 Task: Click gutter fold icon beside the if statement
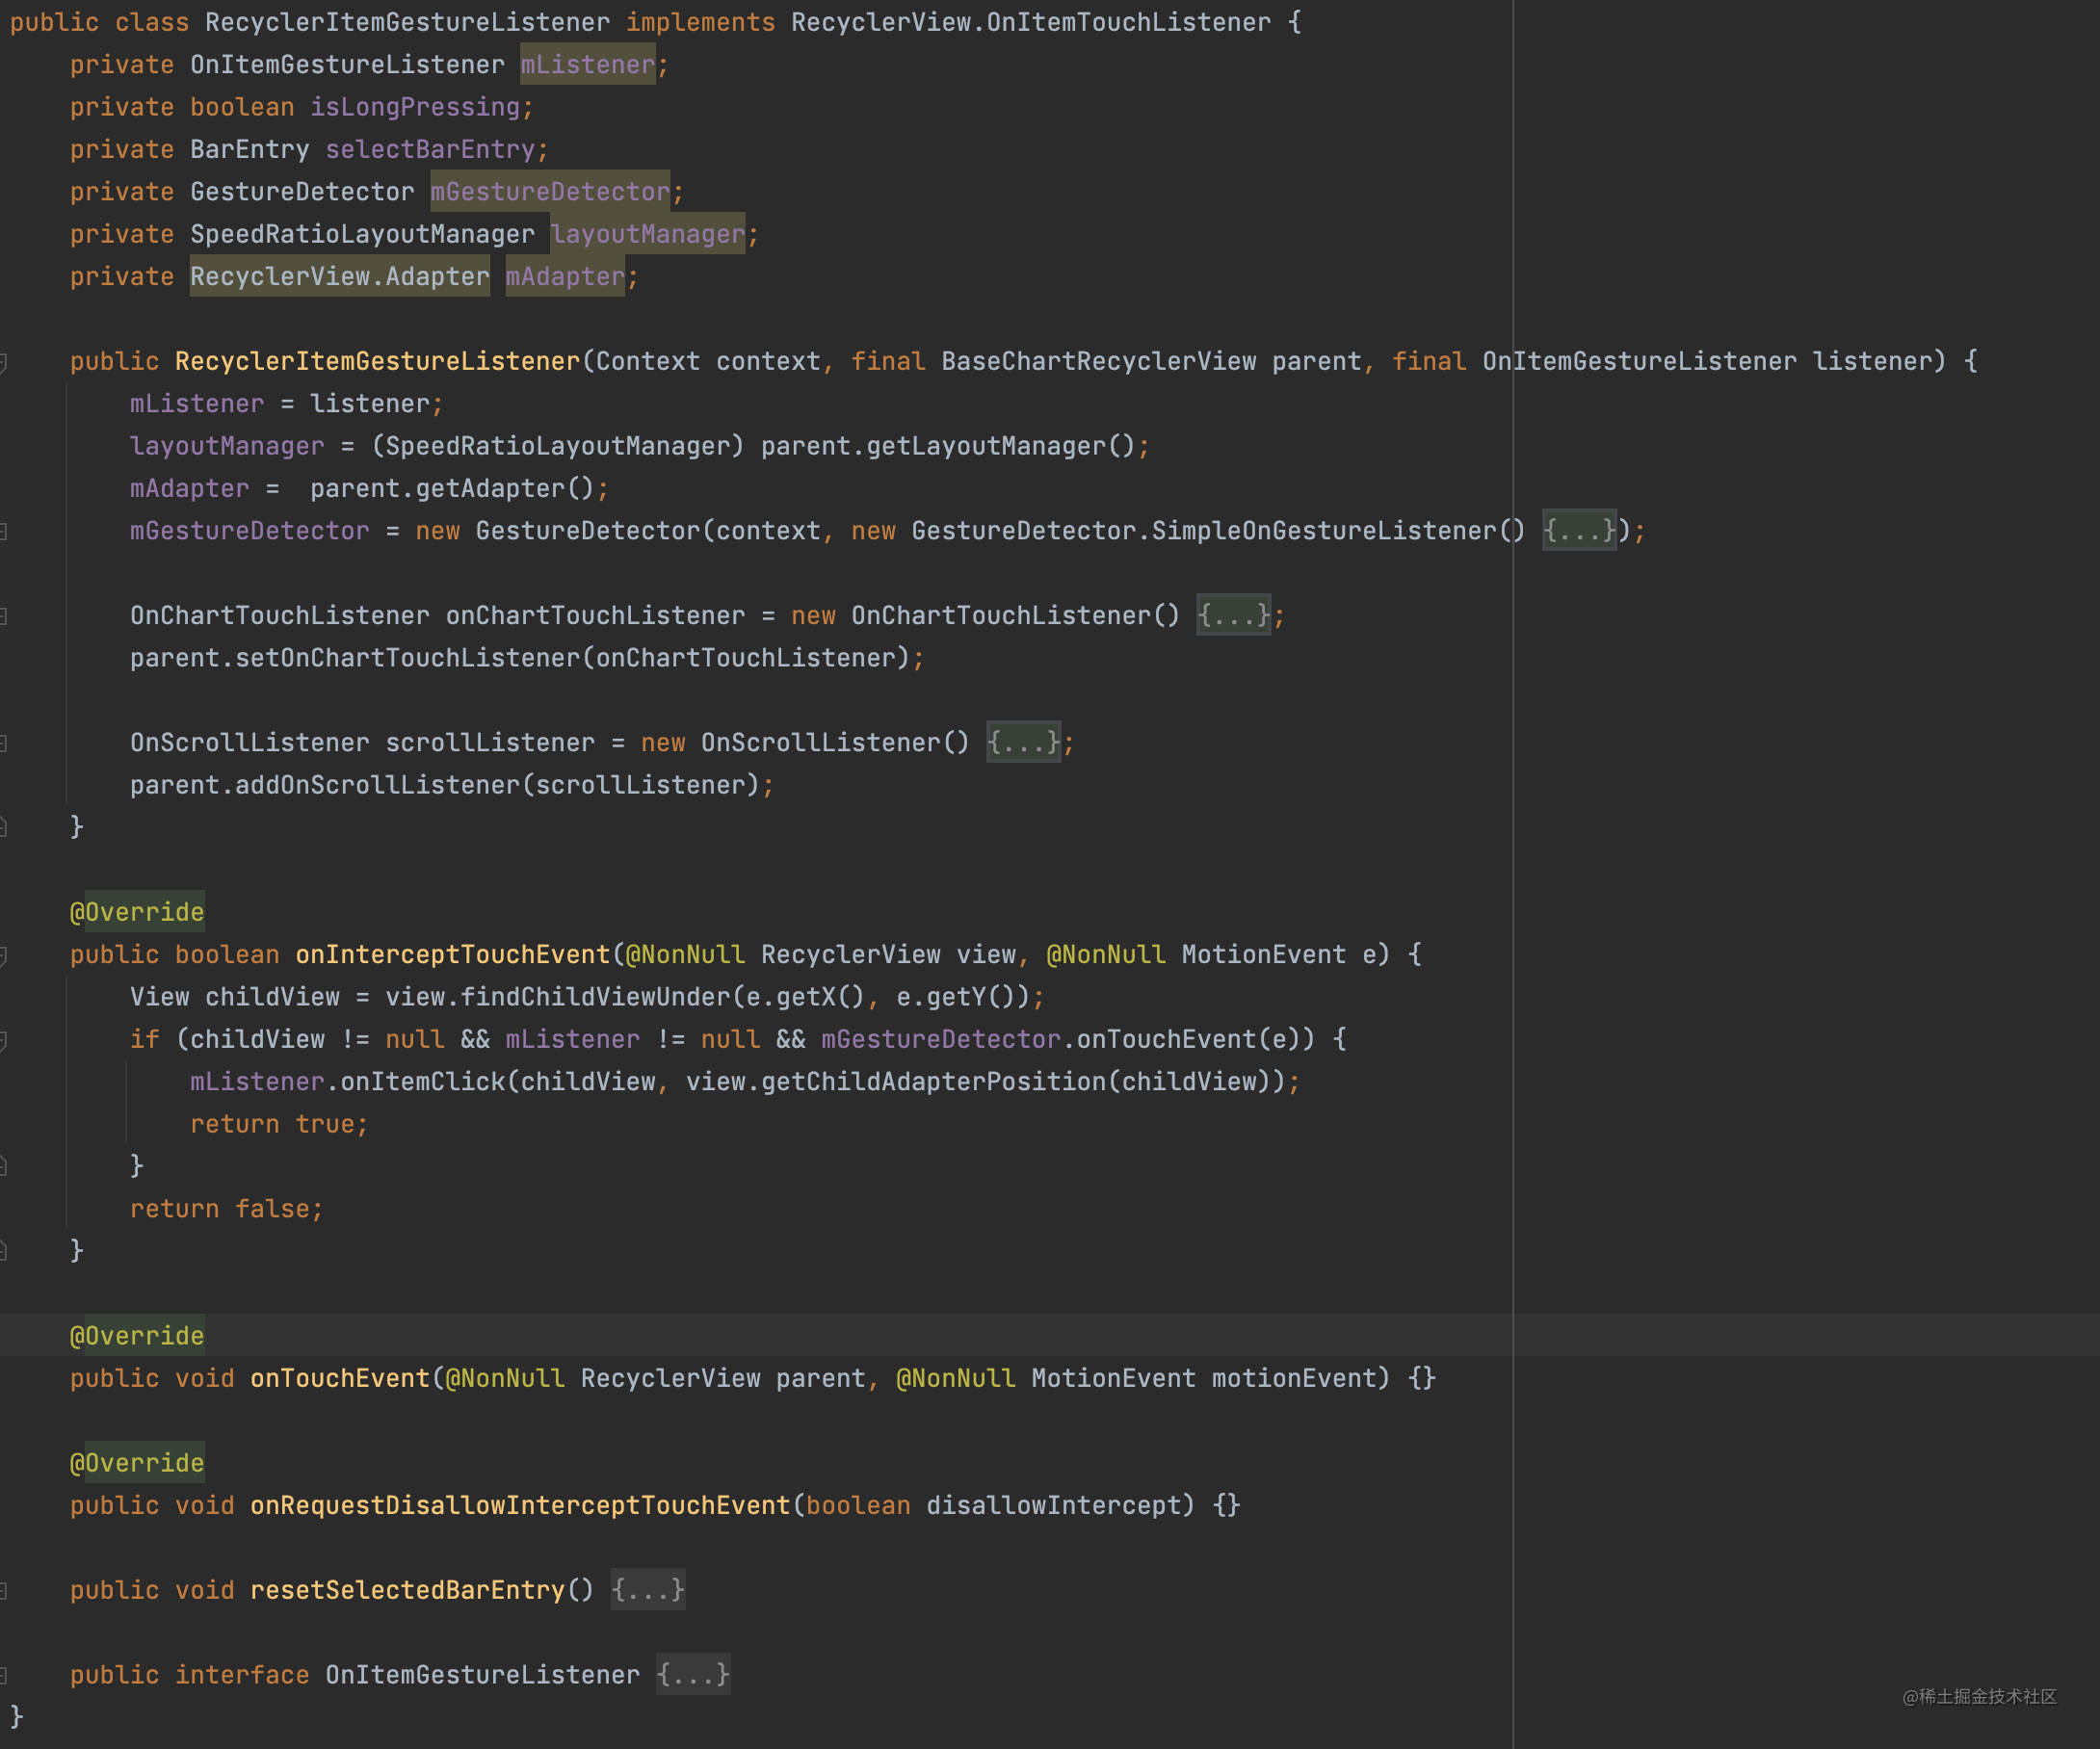click(x=4, y=1040)
